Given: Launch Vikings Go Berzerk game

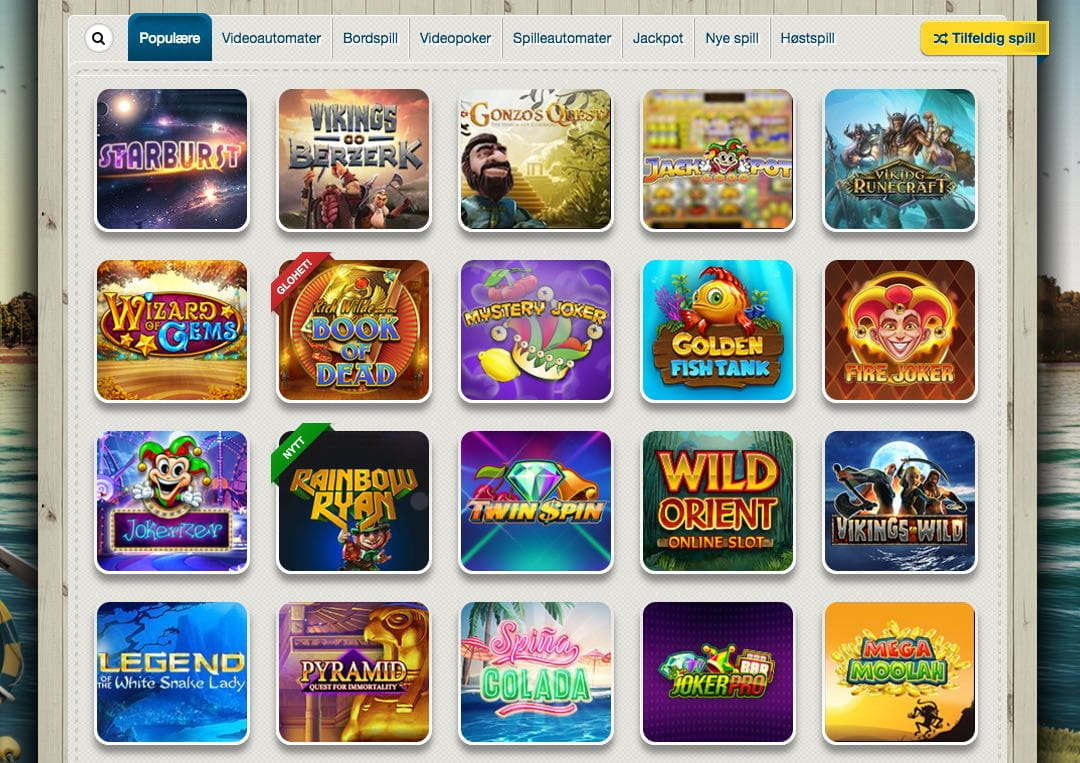Looking at the screenshot, I should pyautogui.click(x=353, y=159).
